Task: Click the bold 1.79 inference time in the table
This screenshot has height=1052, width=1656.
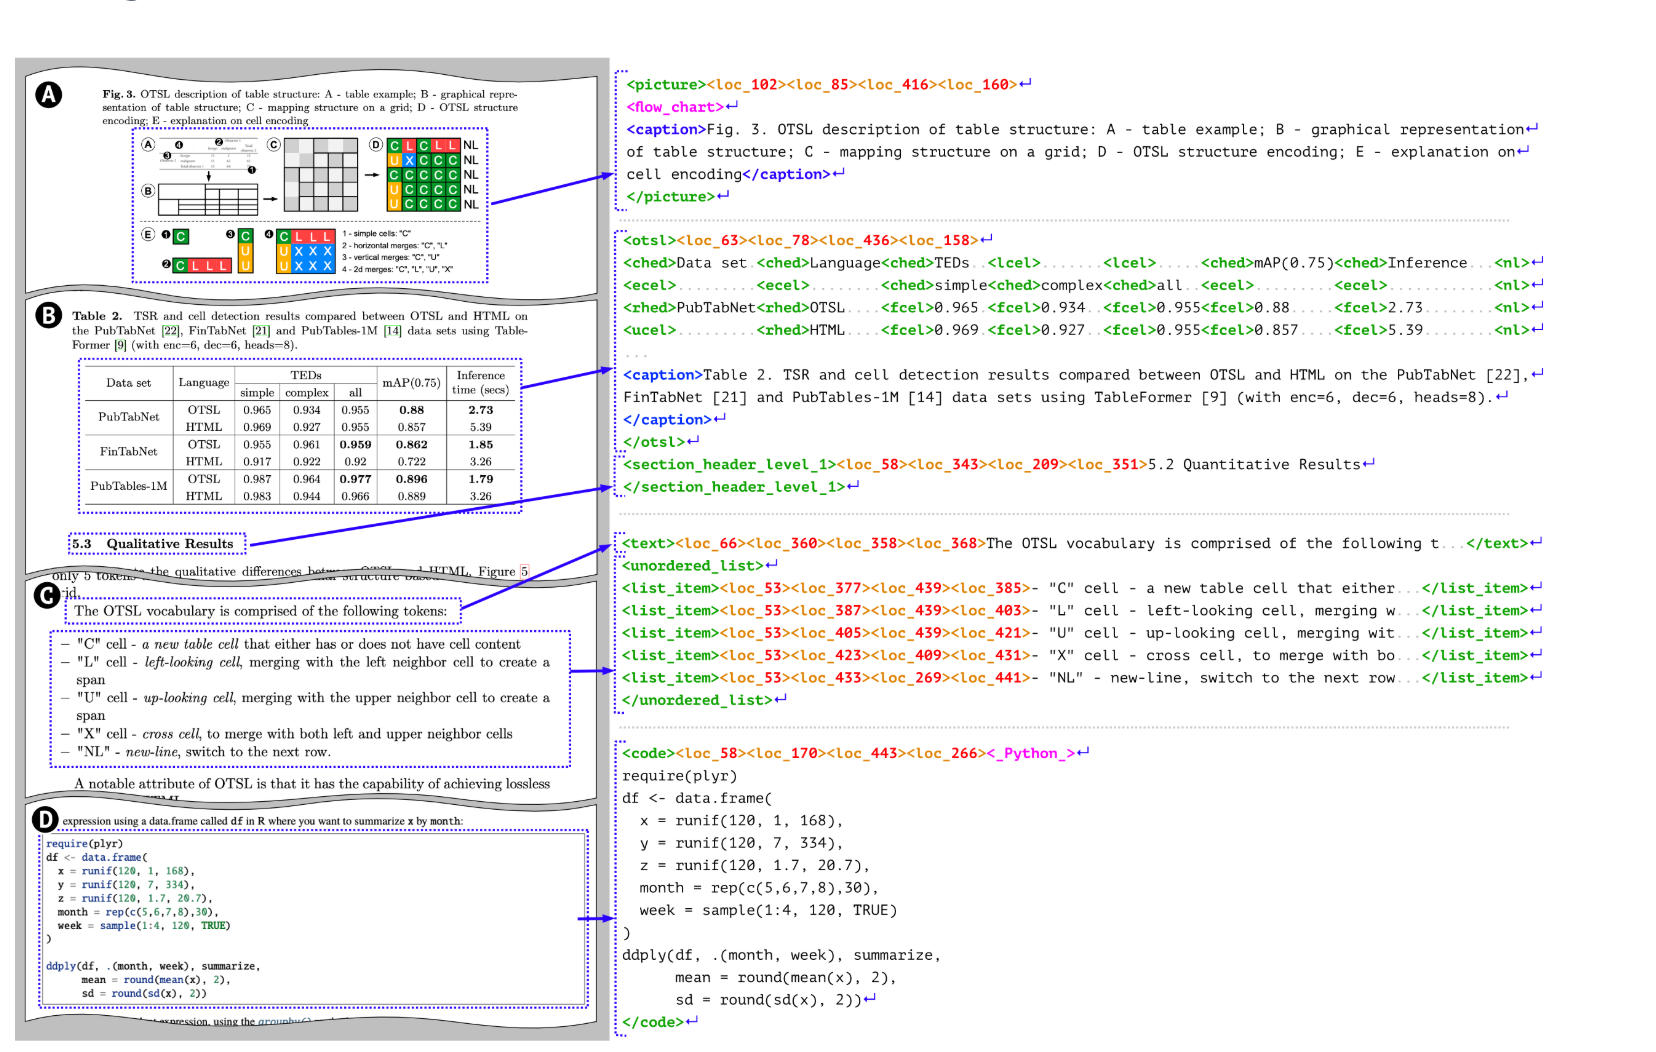Action: tap(481, 479)
